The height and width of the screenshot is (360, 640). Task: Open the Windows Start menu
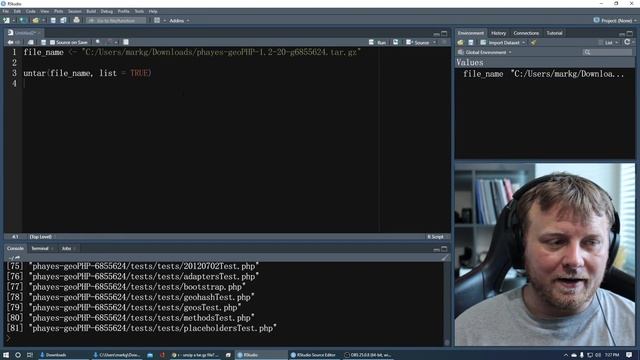coord(6,355)
